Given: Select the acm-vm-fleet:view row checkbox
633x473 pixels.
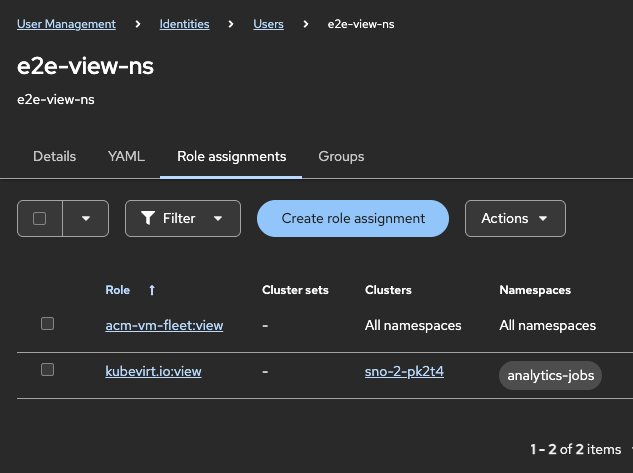Looking at the screenshot, I should [x=47, y=324].
